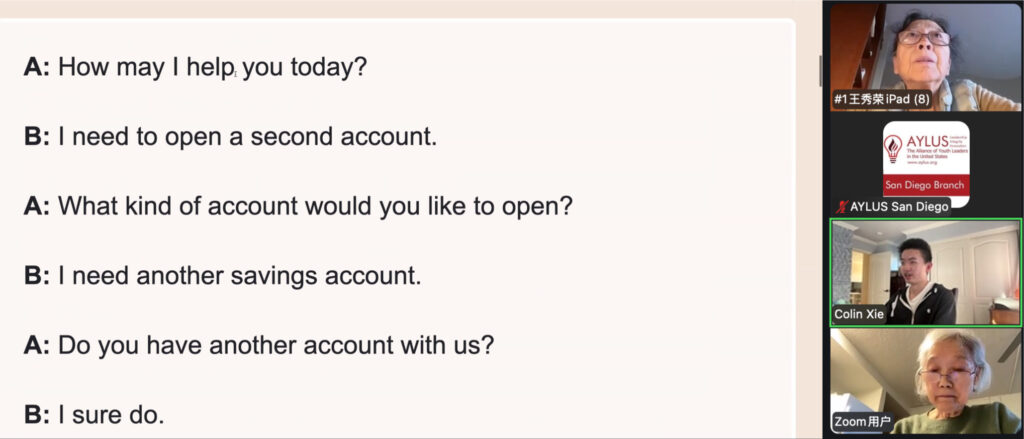Click the bold 'B:' before 'I sure do.'
The height and width of the screenshot is (439, 1024).
tap(37, 413)
